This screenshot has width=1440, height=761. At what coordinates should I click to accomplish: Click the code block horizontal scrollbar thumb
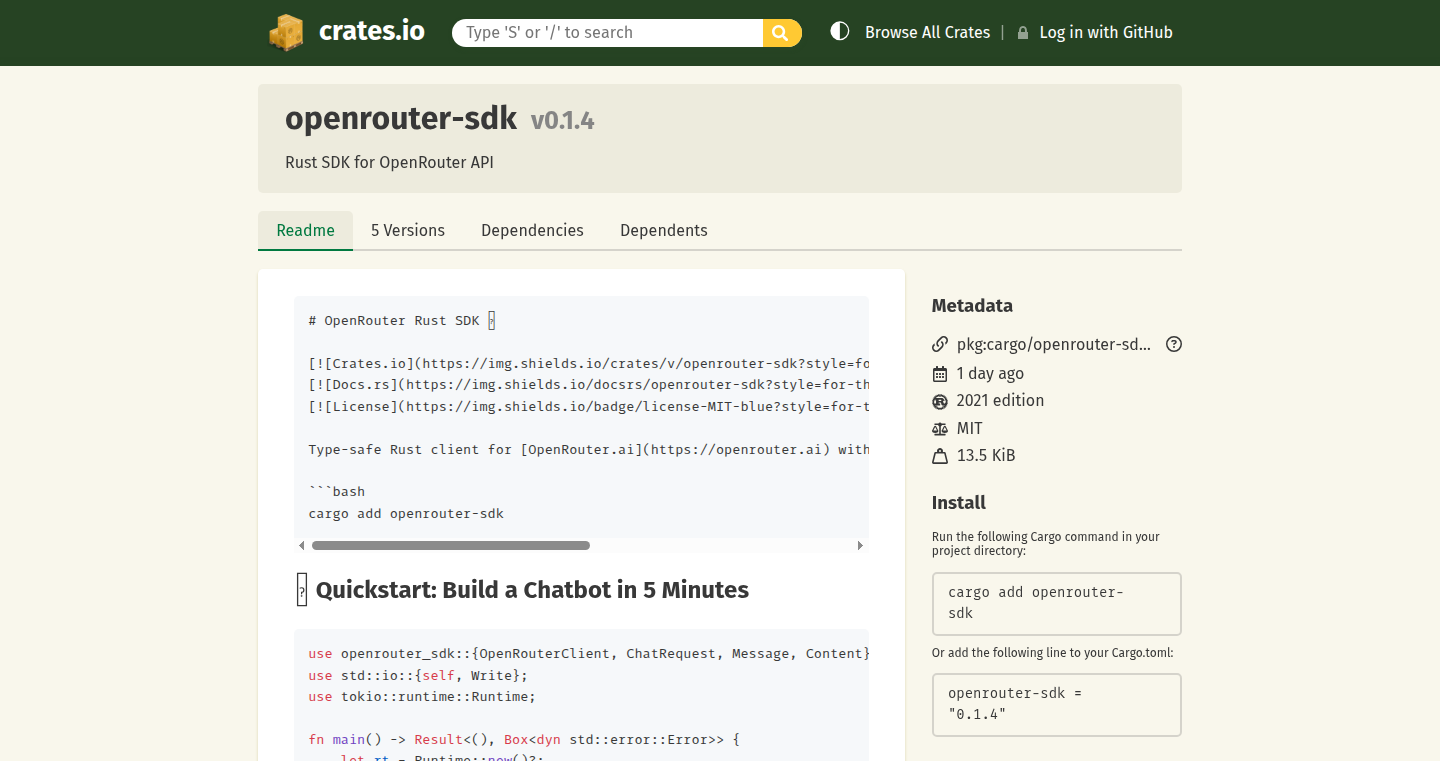451,545
